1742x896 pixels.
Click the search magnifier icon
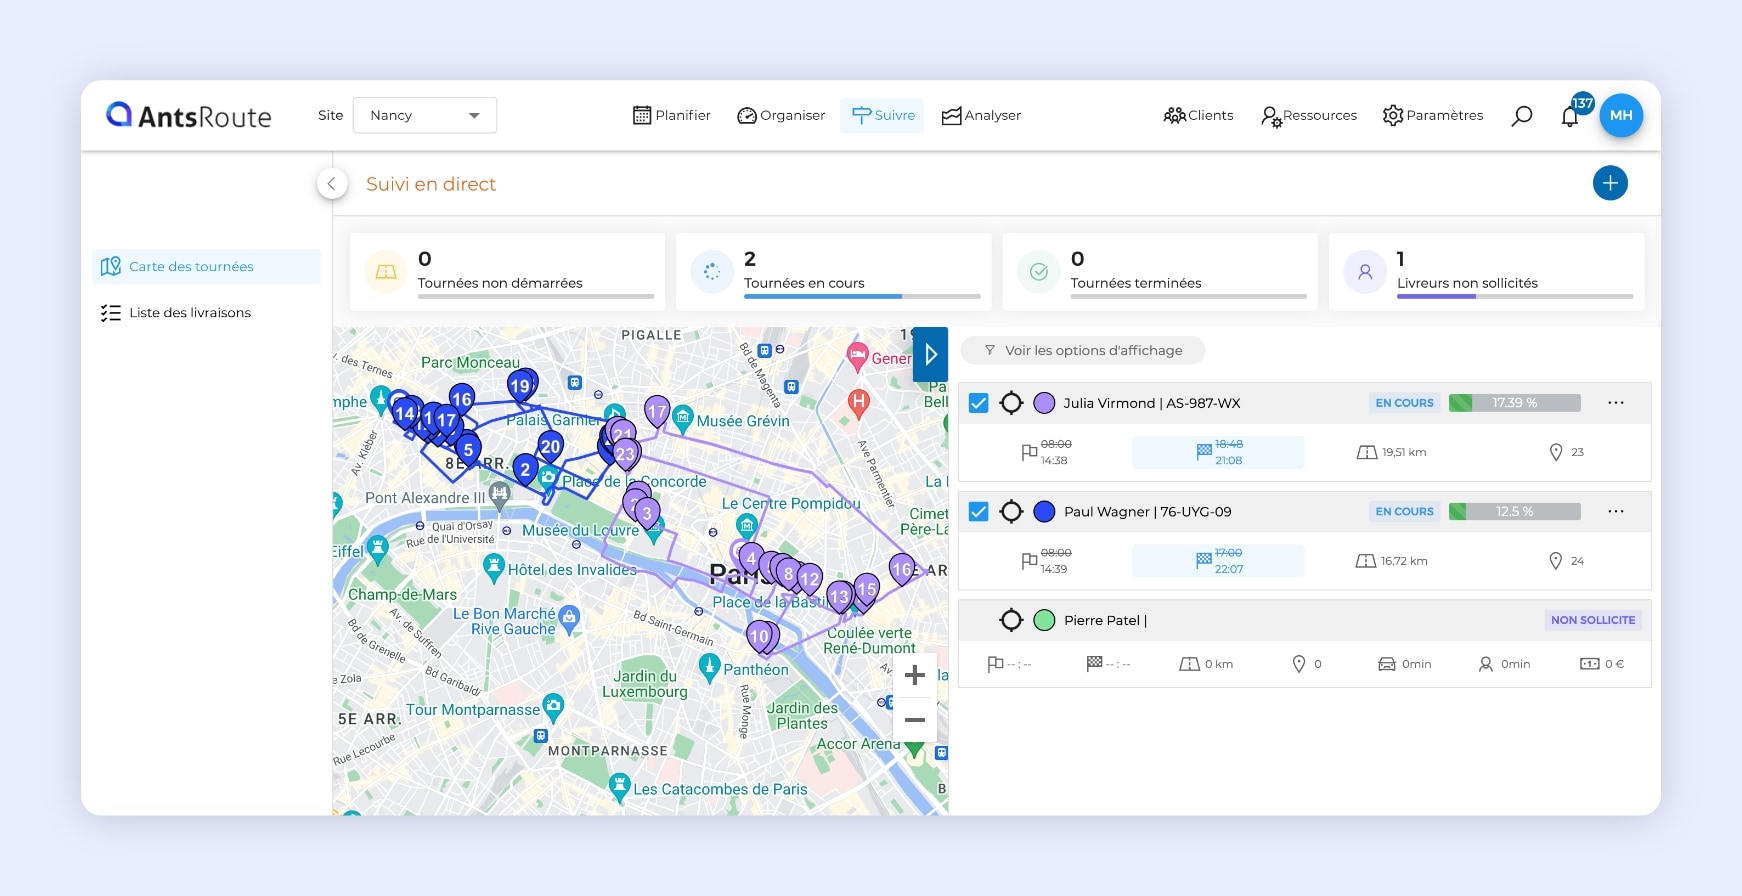click(1521, 116)
